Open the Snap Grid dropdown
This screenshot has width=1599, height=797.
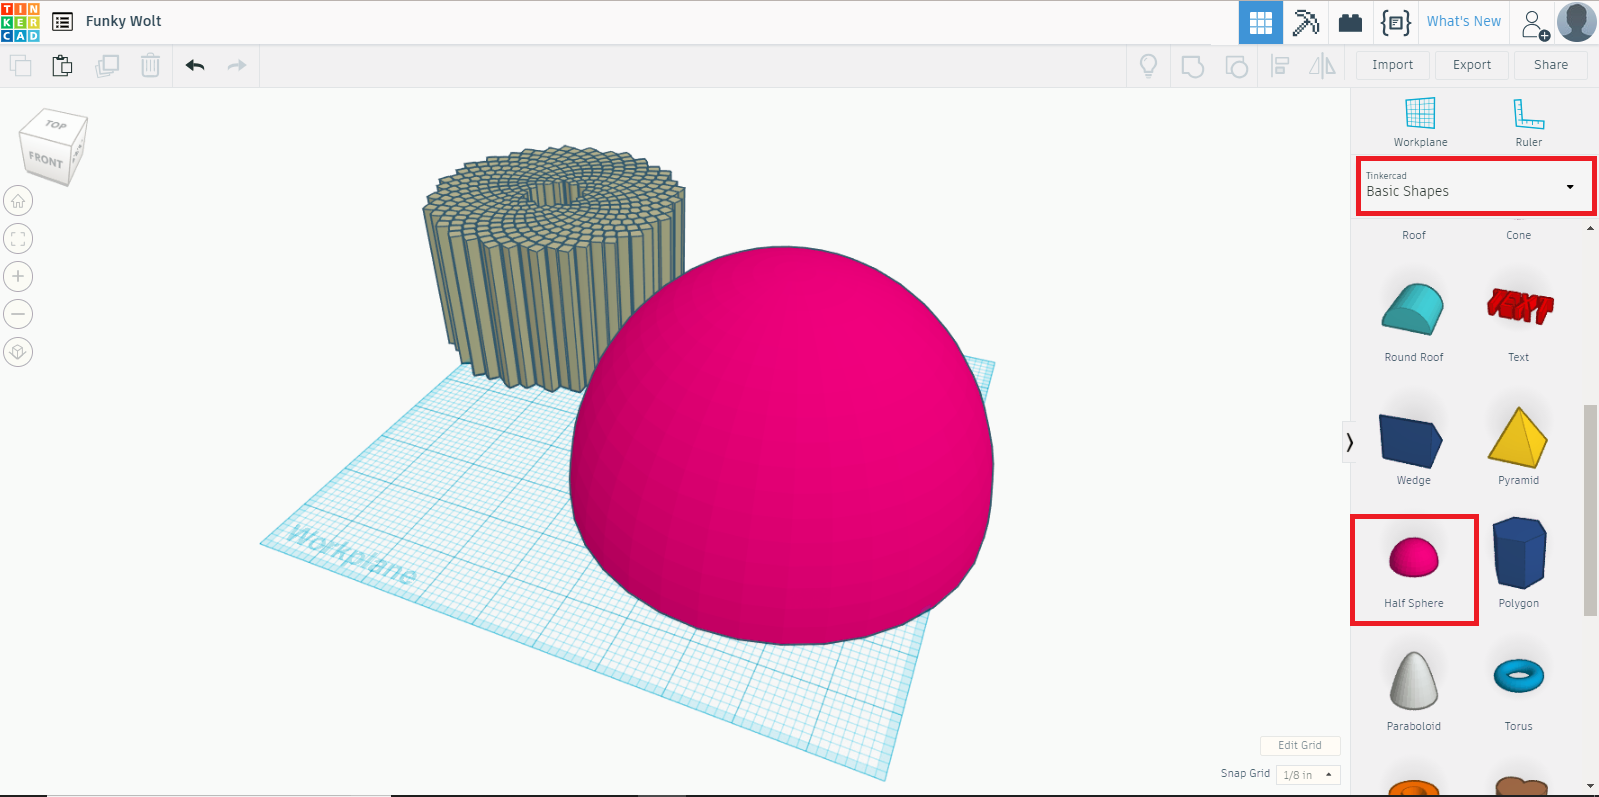coord(1308,775)
